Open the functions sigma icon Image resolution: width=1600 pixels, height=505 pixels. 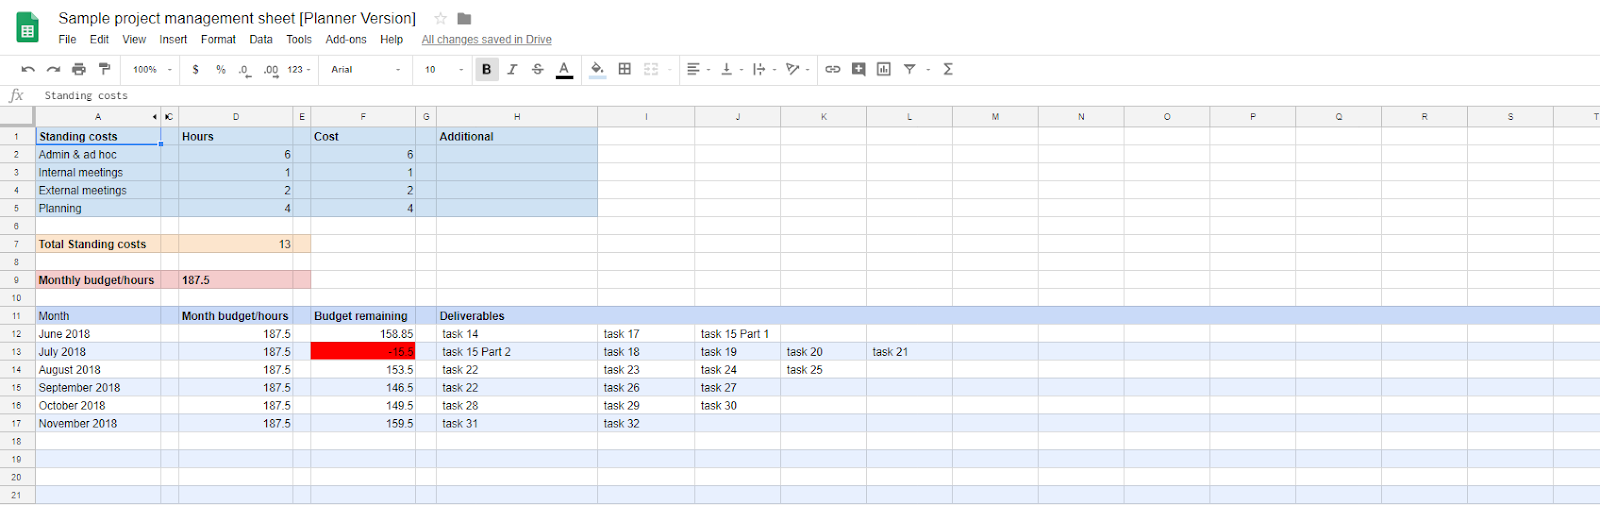point(948,69)
